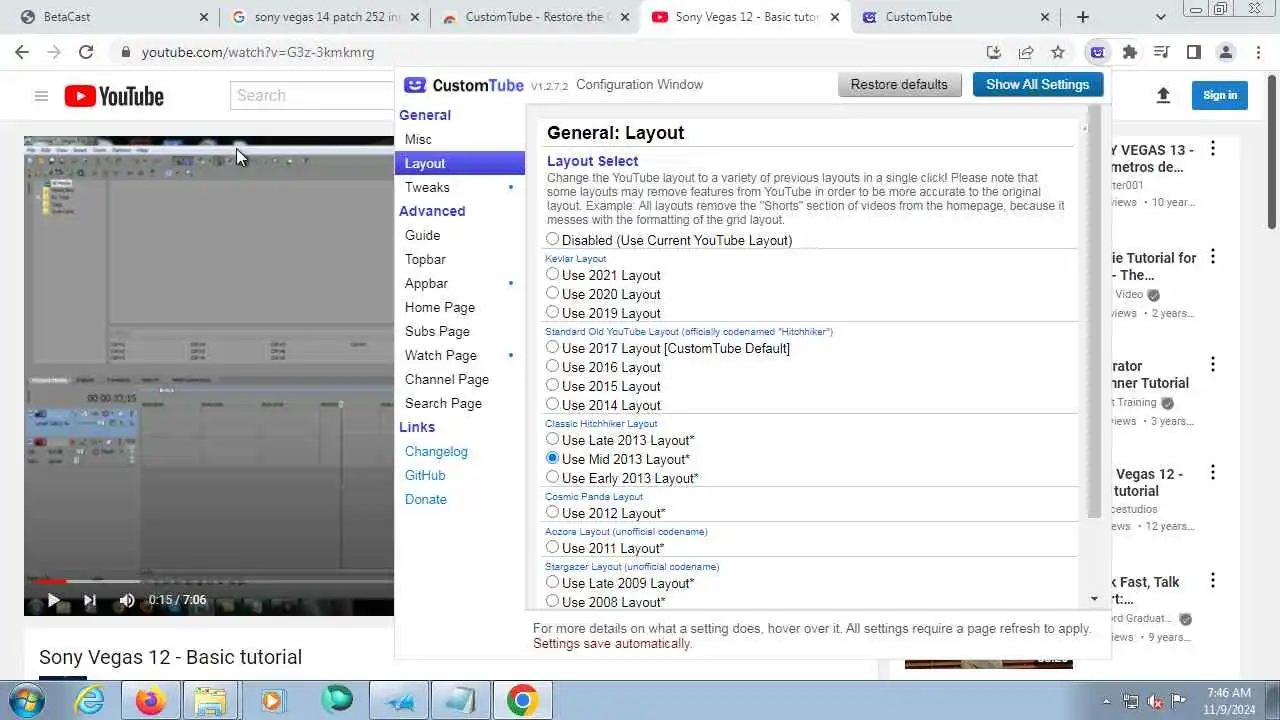Open the Chrome profile avatar icon
Image resolution: width=1280 pixels, height=720 pixels.
click(x=1226, y=52)
